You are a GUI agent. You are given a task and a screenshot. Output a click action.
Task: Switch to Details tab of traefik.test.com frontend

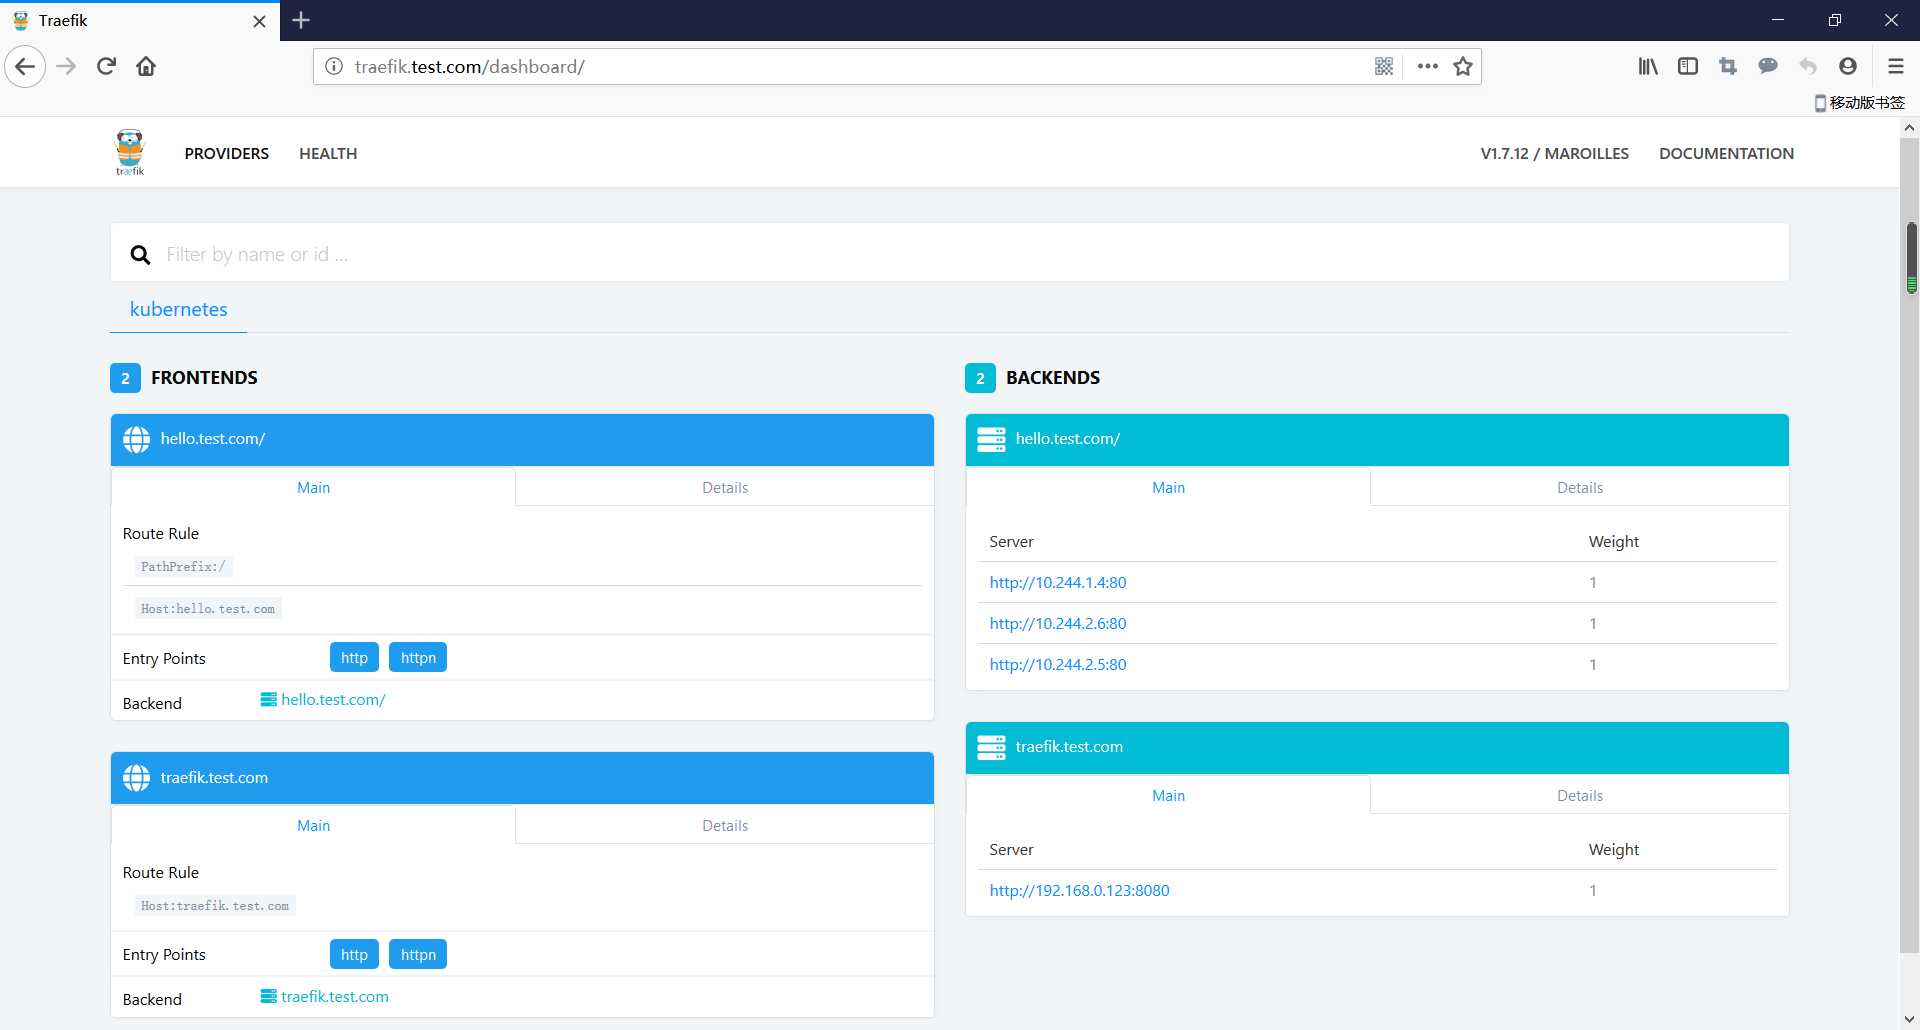pyautogui.click(x=725, y=826)
